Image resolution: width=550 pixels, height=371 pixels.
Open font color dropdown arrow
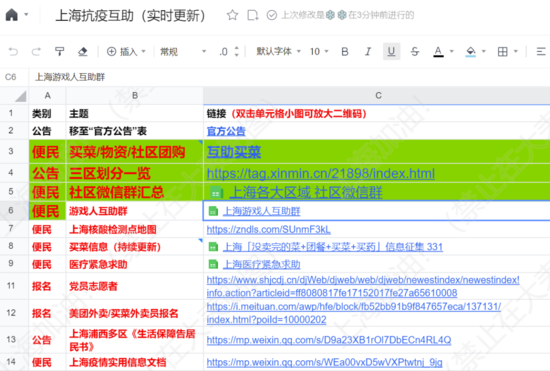451,52
